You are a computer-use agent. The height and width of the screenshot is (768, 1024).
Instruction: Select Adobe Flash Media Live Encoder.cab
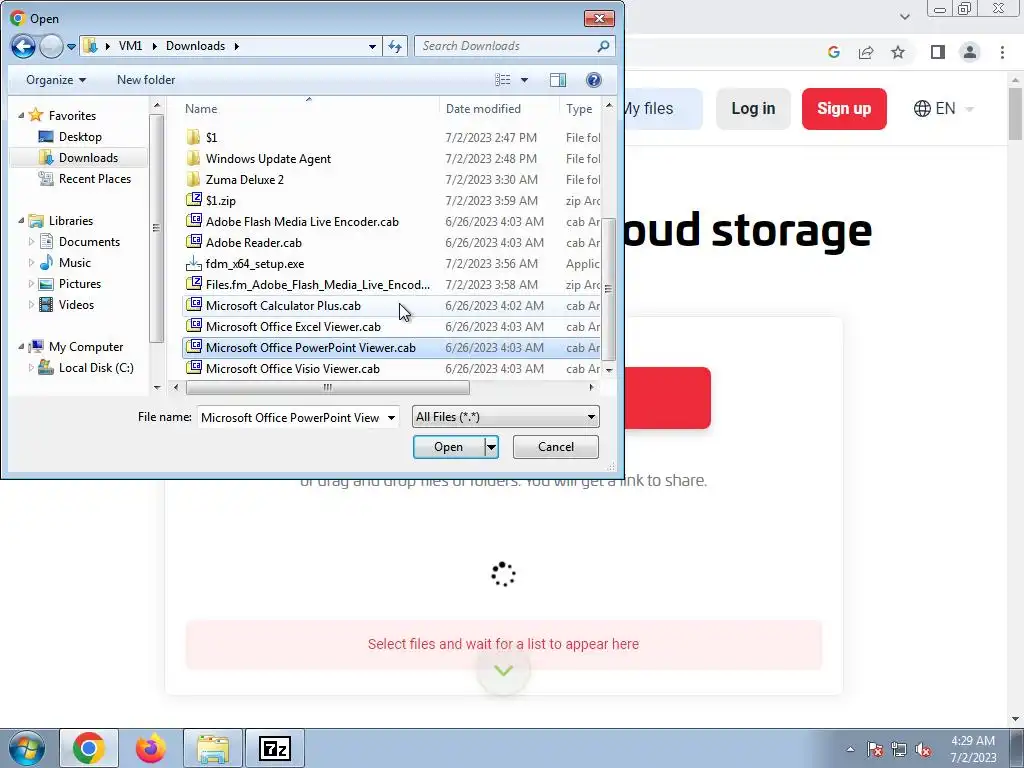point(302,221)
